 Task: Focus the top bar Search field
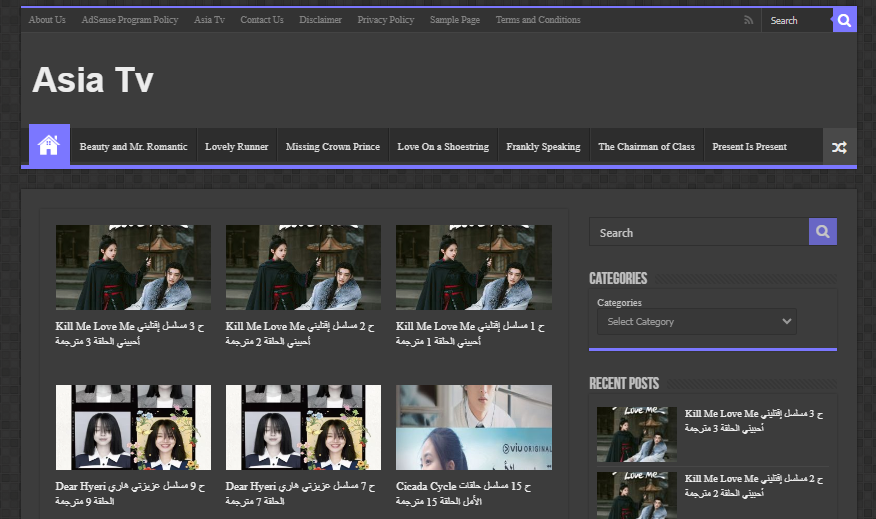point(797,21)
